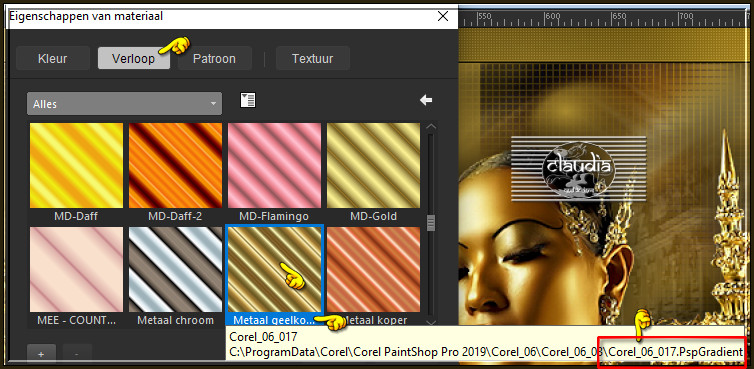
Task: Click the Metaal chroom label text
Action: pyautogui.click(x=176, y=320)
